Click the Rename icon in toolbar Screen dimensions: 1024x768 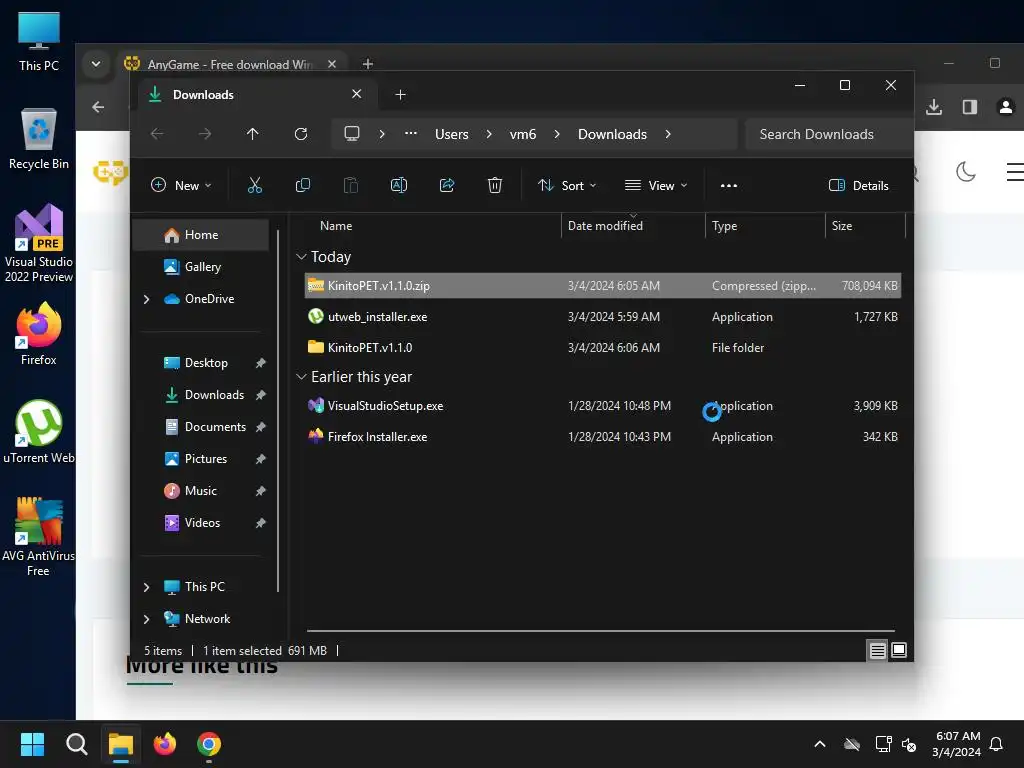[398, 185]
